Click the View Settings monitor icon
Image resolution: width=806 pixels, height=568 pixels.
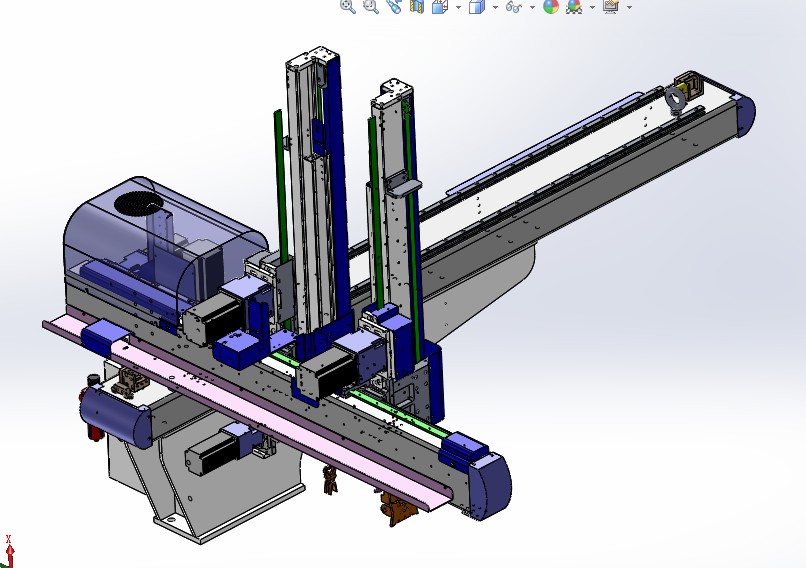(x=611, y=7)
